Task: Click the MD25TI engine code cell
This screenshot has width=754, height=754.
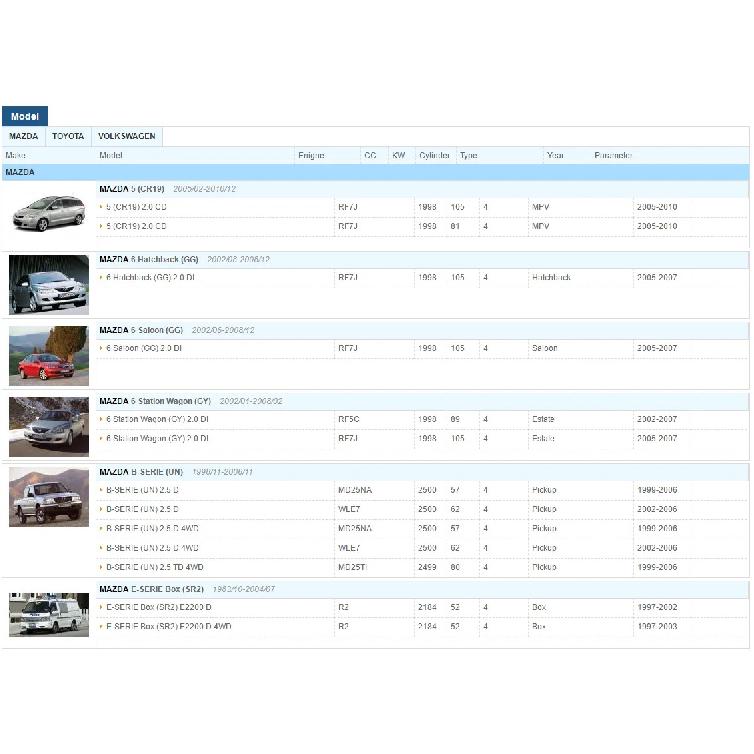Action: point(353,567)
